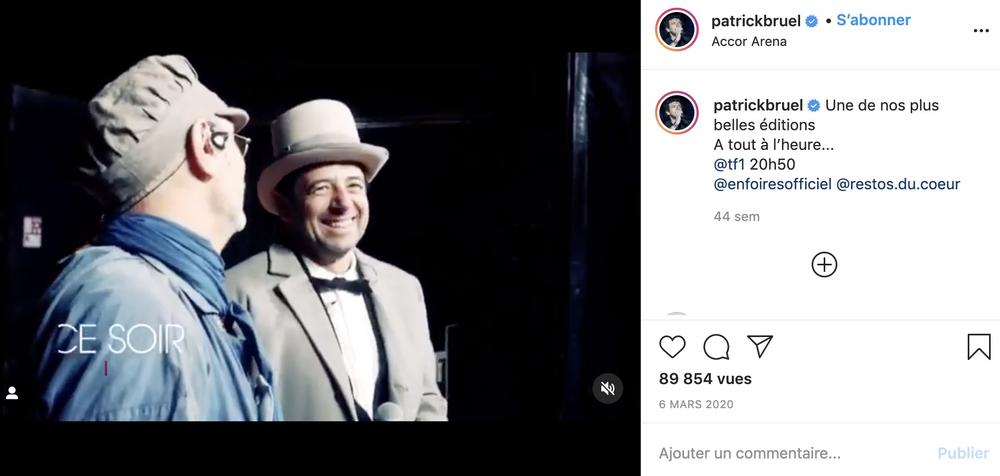This screenshot has height=476, width=1000.
Task: Like the post with the heart icon
Action: pos(673,347)
